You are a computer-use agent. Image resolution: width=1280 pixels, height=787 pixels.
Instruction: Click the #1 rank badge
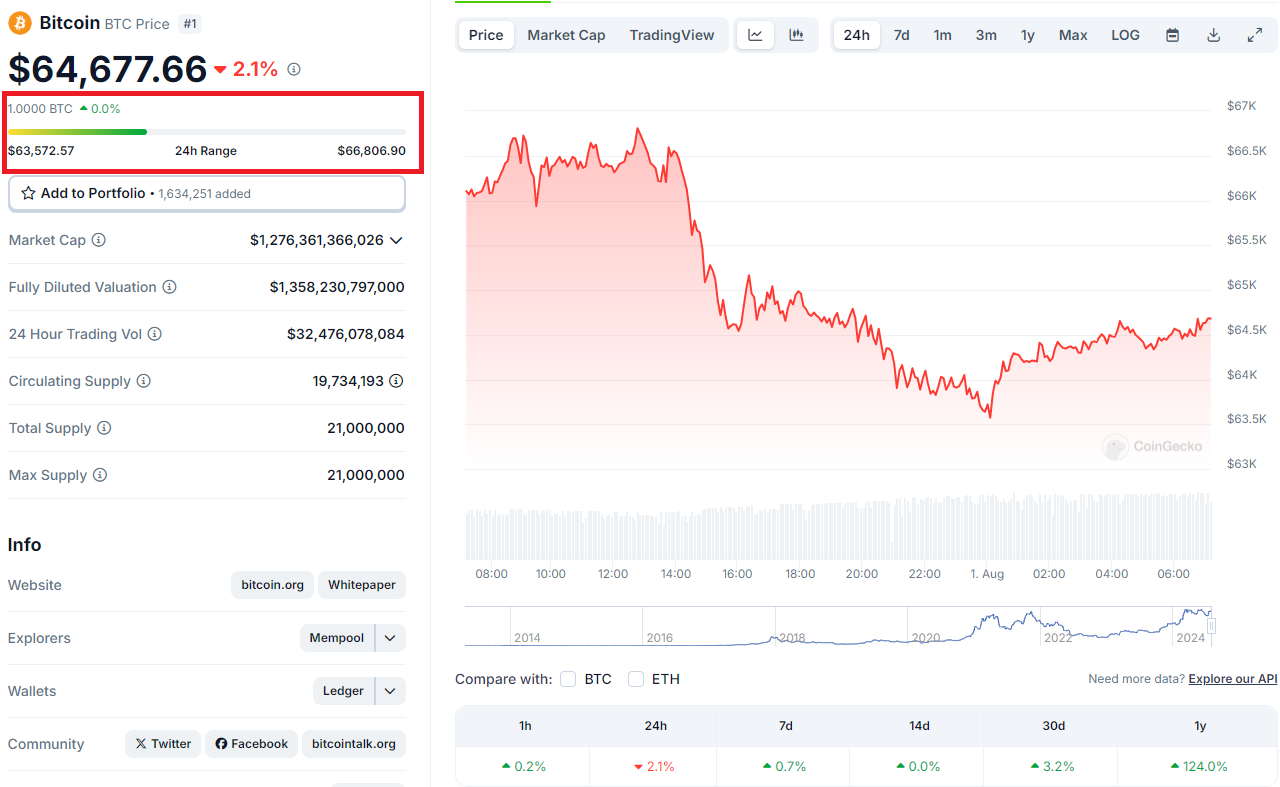(189, 23)
